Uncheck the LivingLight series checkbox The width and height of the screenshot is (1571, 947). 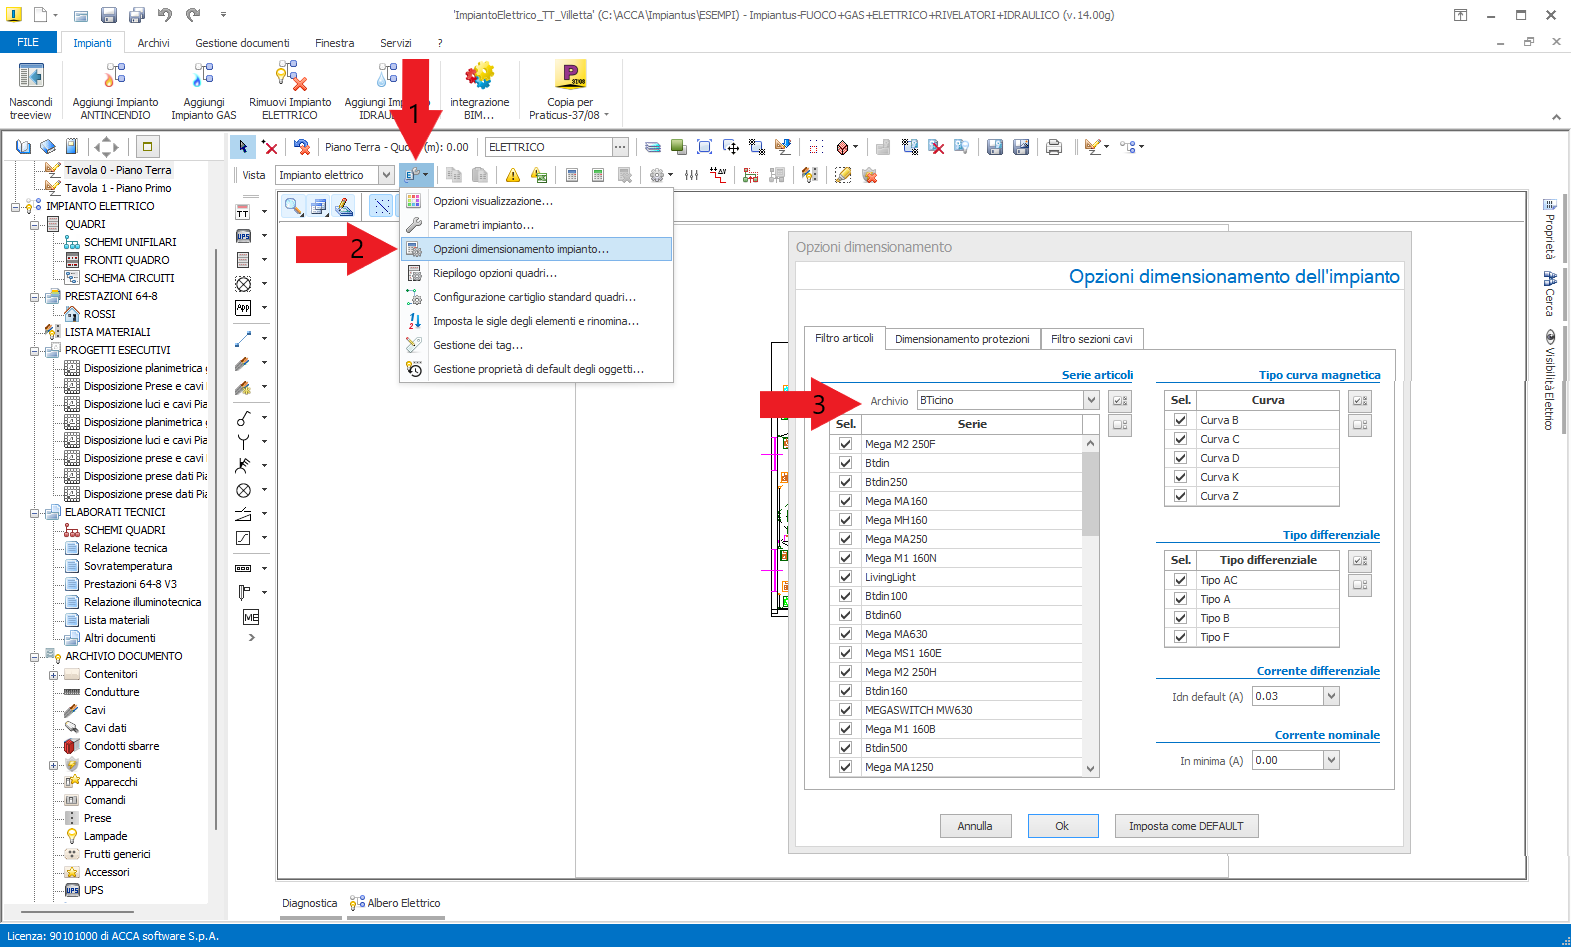point(845,577)
